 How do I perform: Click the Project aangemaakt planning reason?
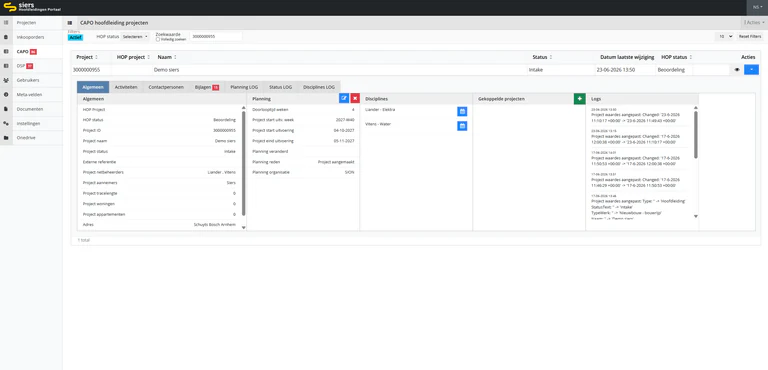336,162
